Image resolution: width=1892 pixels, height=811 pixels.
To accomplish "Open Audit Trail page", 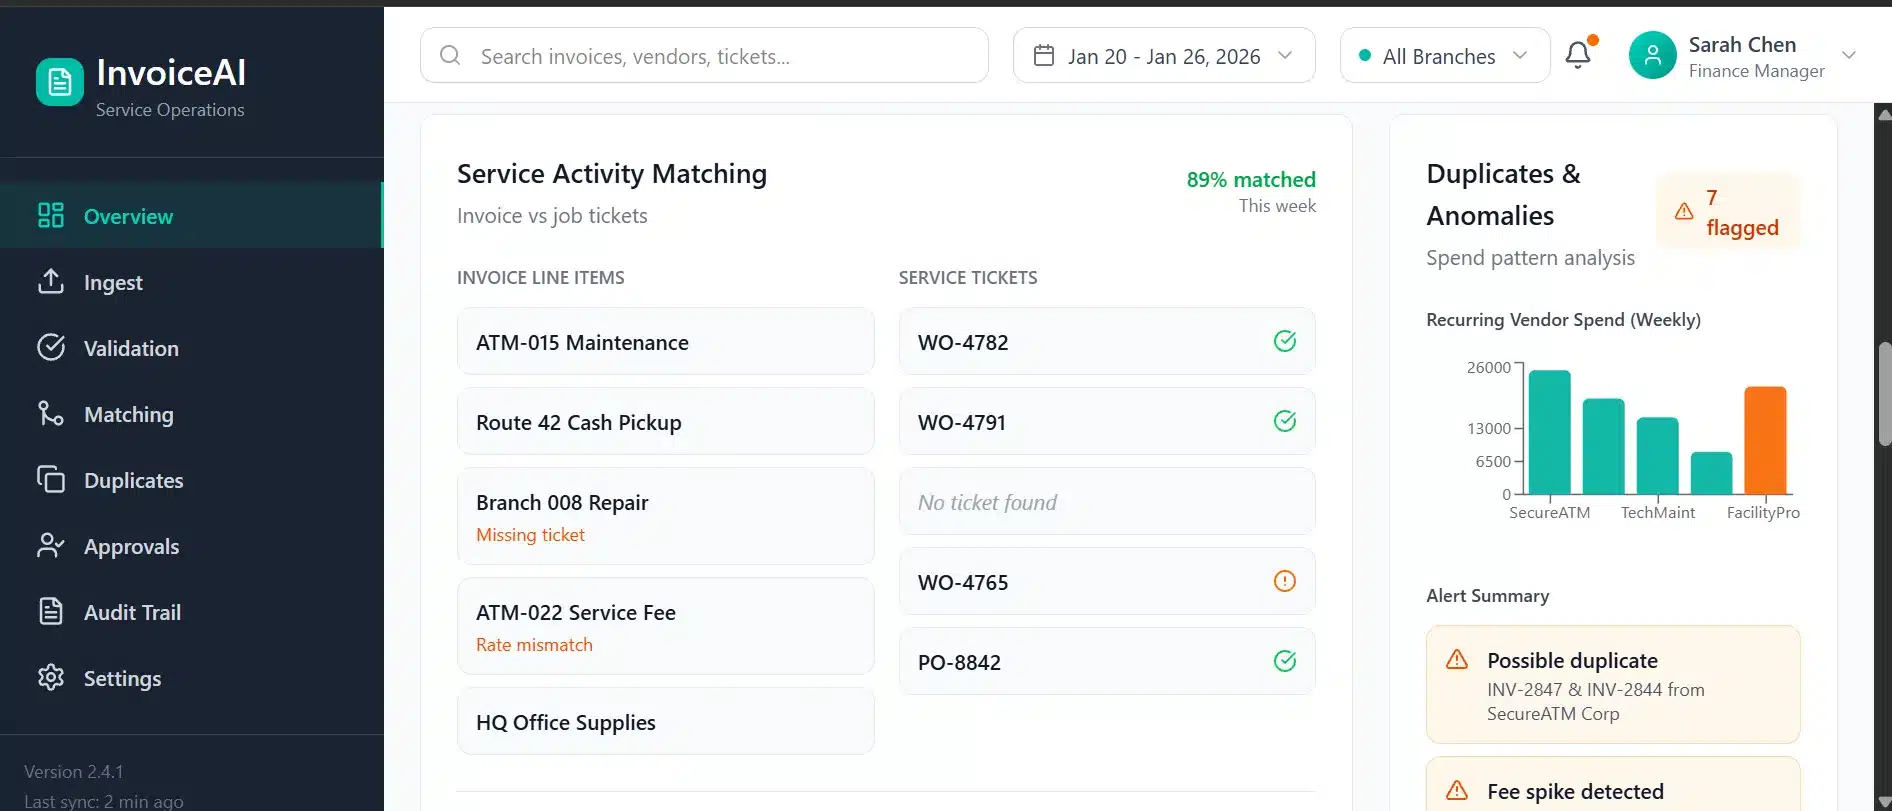I will click(x=191, y=611).
